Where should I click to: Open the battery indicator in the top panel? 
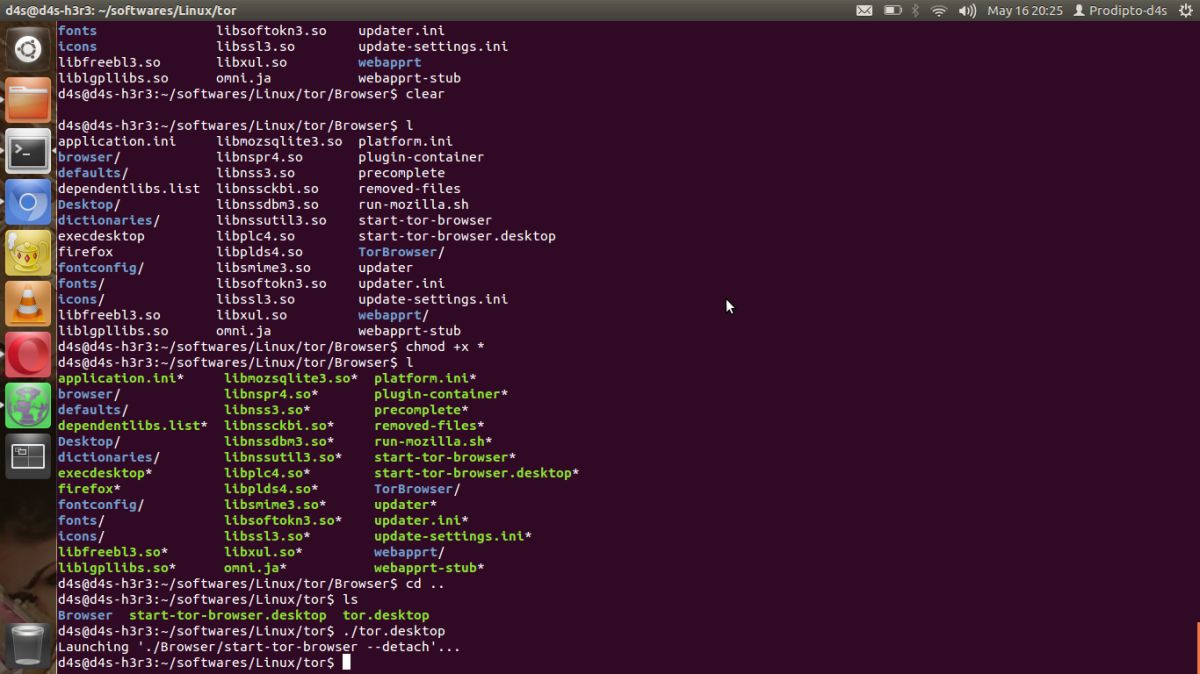tap(893, 10)
